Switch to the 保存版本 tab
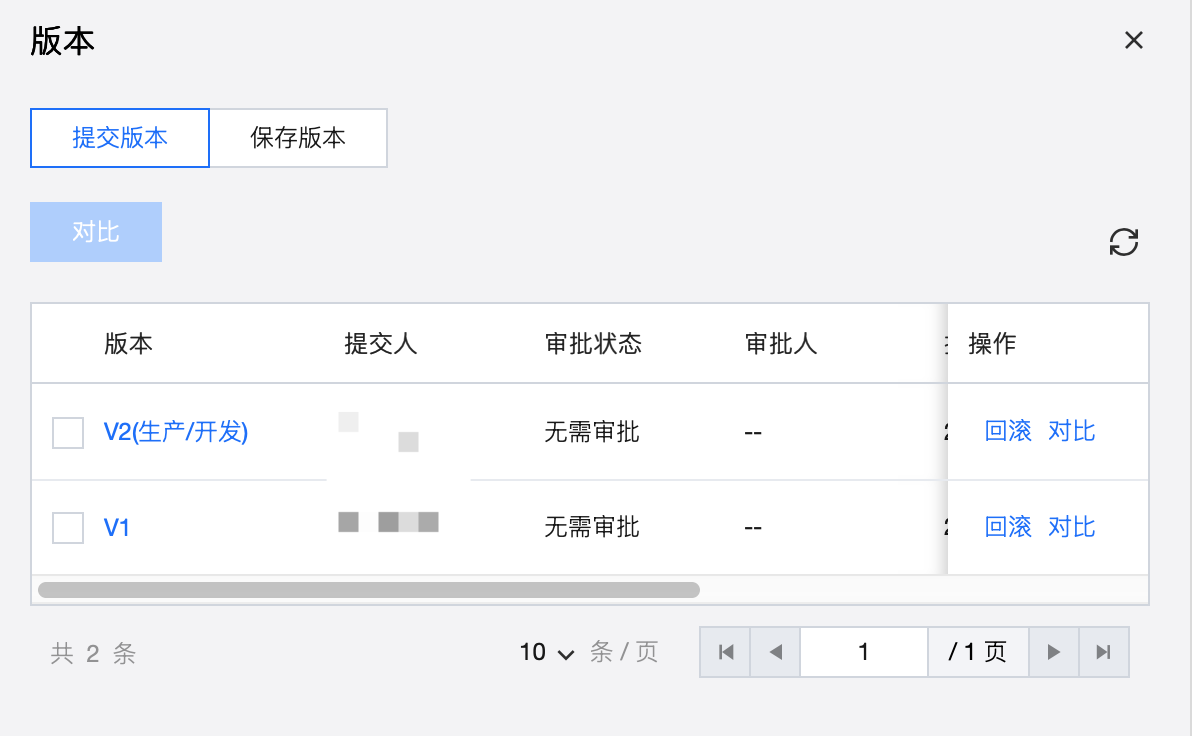This screenshot has height=736, width=1192. tap(298, 138)
